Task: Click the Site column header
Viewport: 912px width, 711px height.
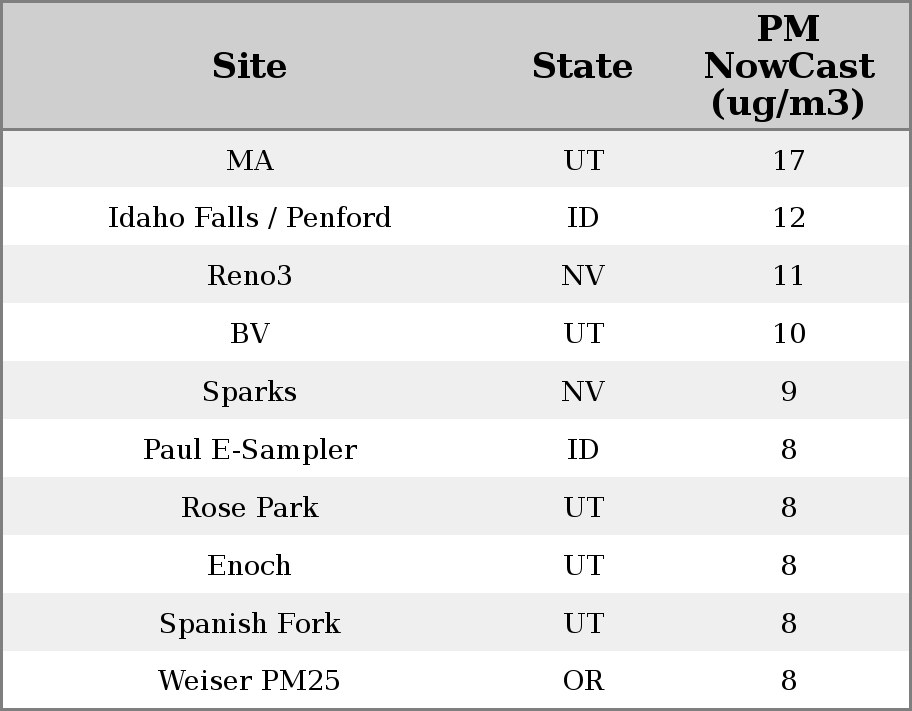Action: click(249, 66)
